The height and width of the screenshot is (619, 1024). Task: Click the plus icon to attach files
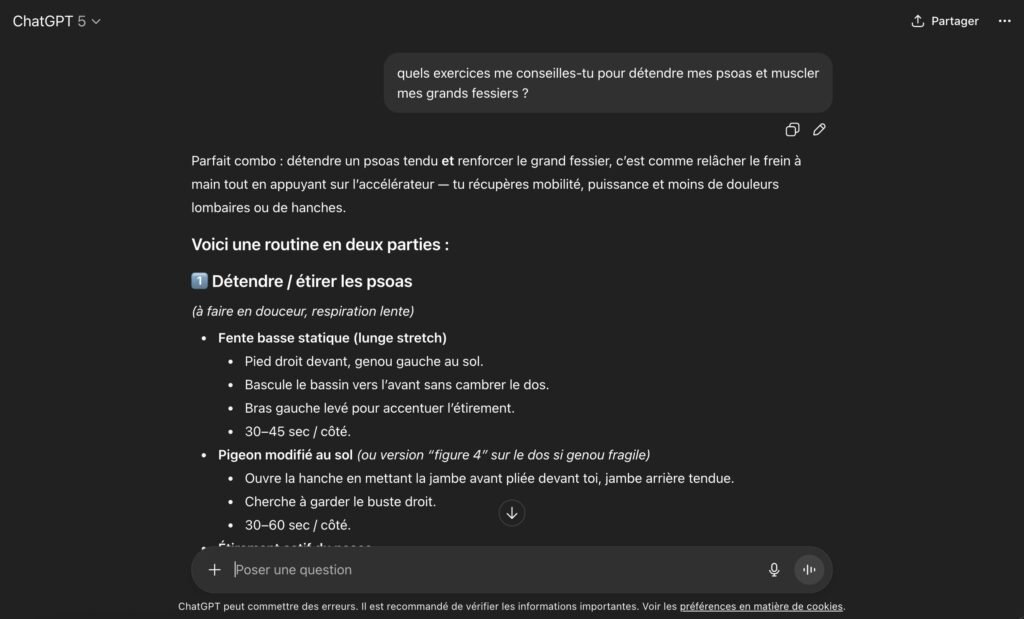(214, 570)
